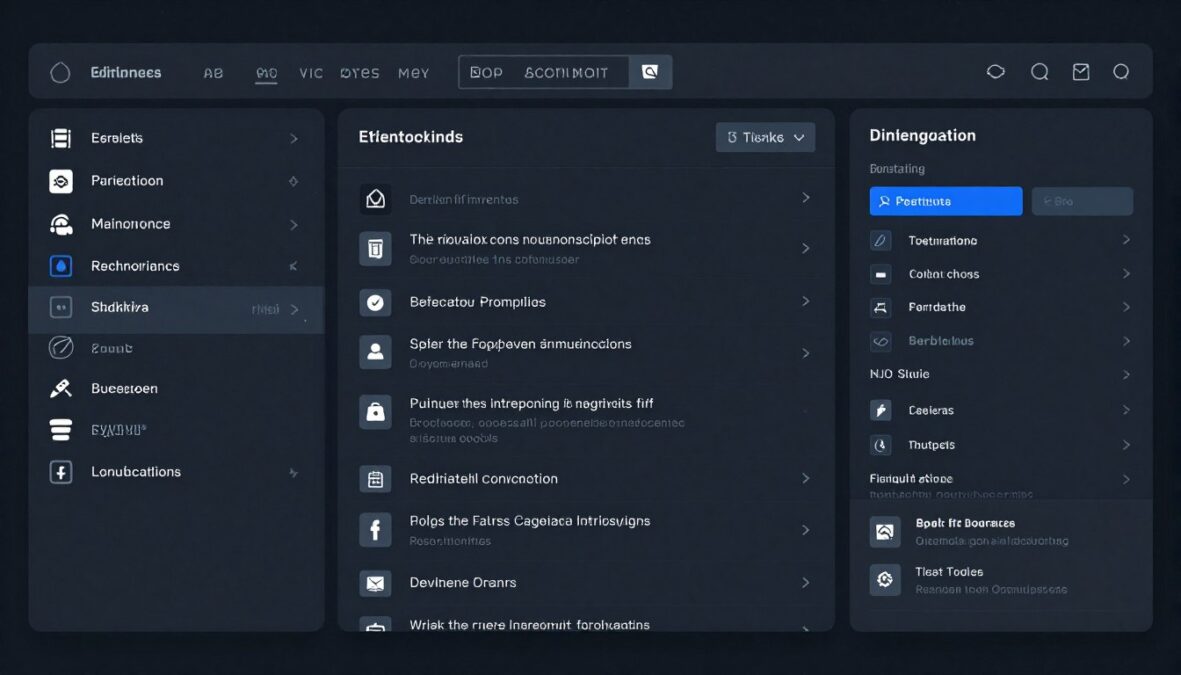The height and width of the screenshot is (675, 1181).
Task: Click the calendar icon beside Redhiatehll convonotion
Action: [x=375, y=479]
